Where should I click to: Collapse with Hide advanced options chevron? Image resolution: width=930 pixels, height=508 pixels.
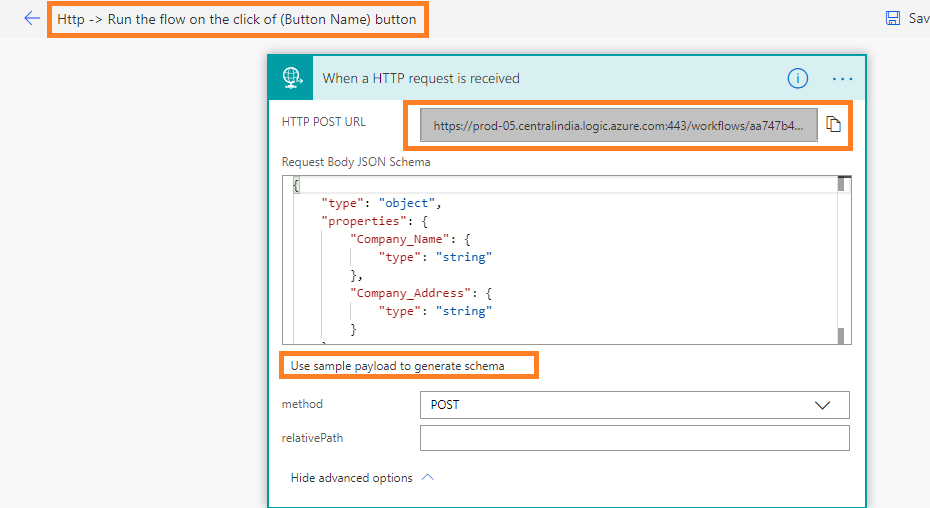(428, 477)
